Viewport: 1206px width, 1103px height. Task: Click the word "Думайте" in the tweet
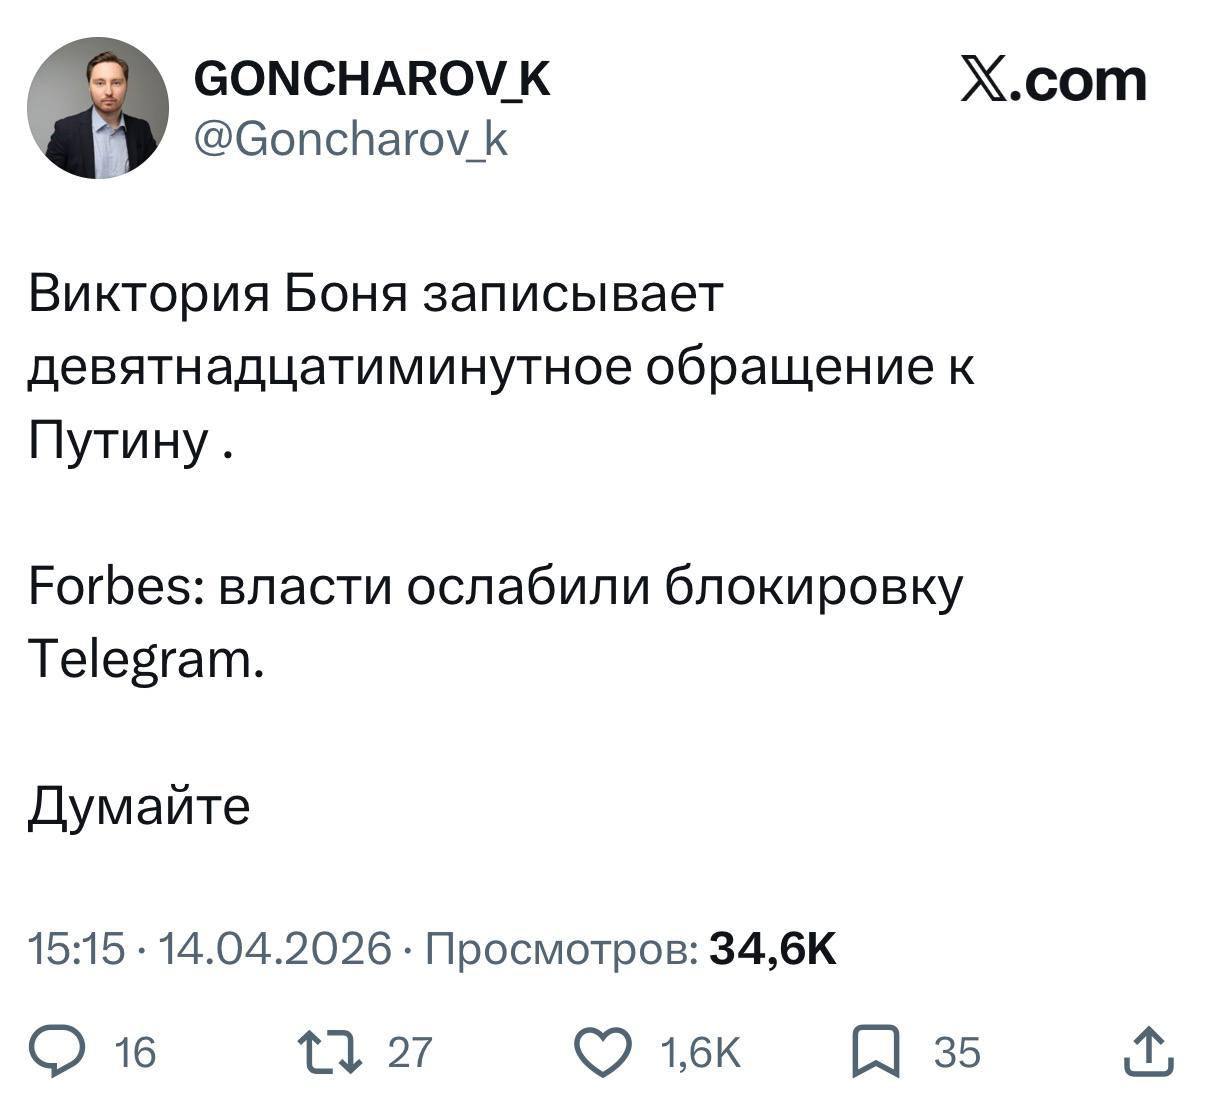click(x=138, y=805)
